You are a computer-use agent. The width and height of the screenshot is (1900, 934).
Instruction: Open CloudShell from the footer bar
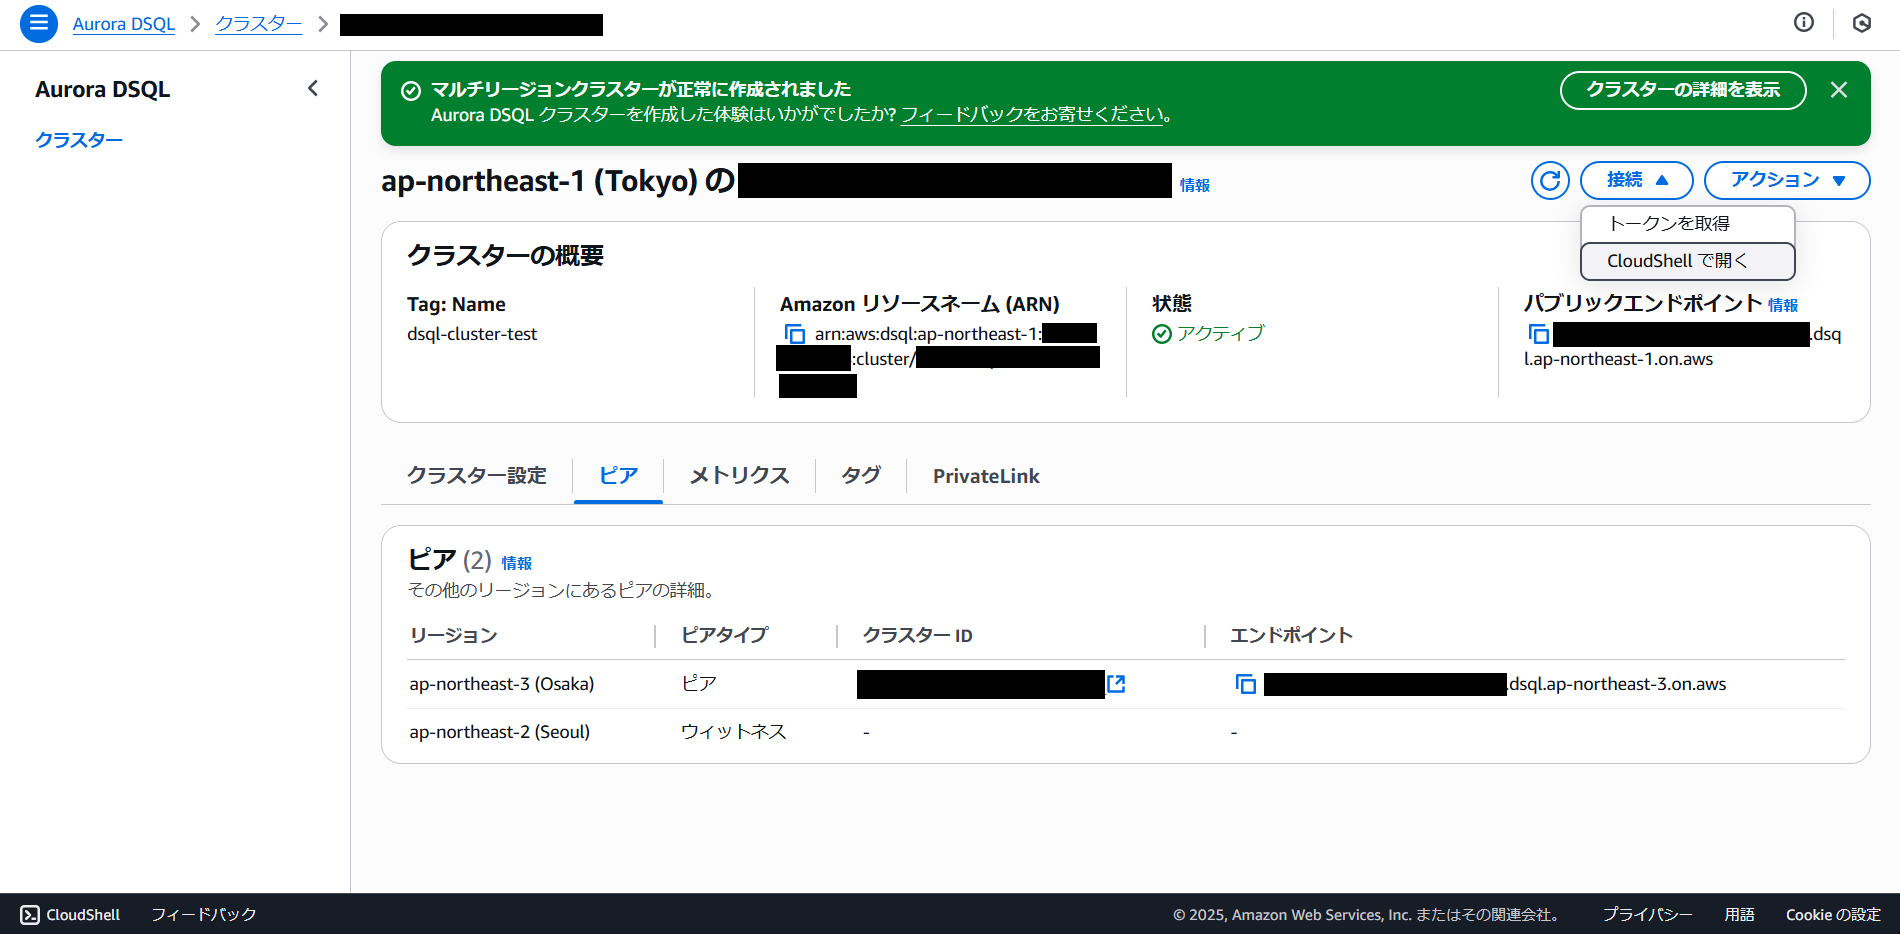70,914
